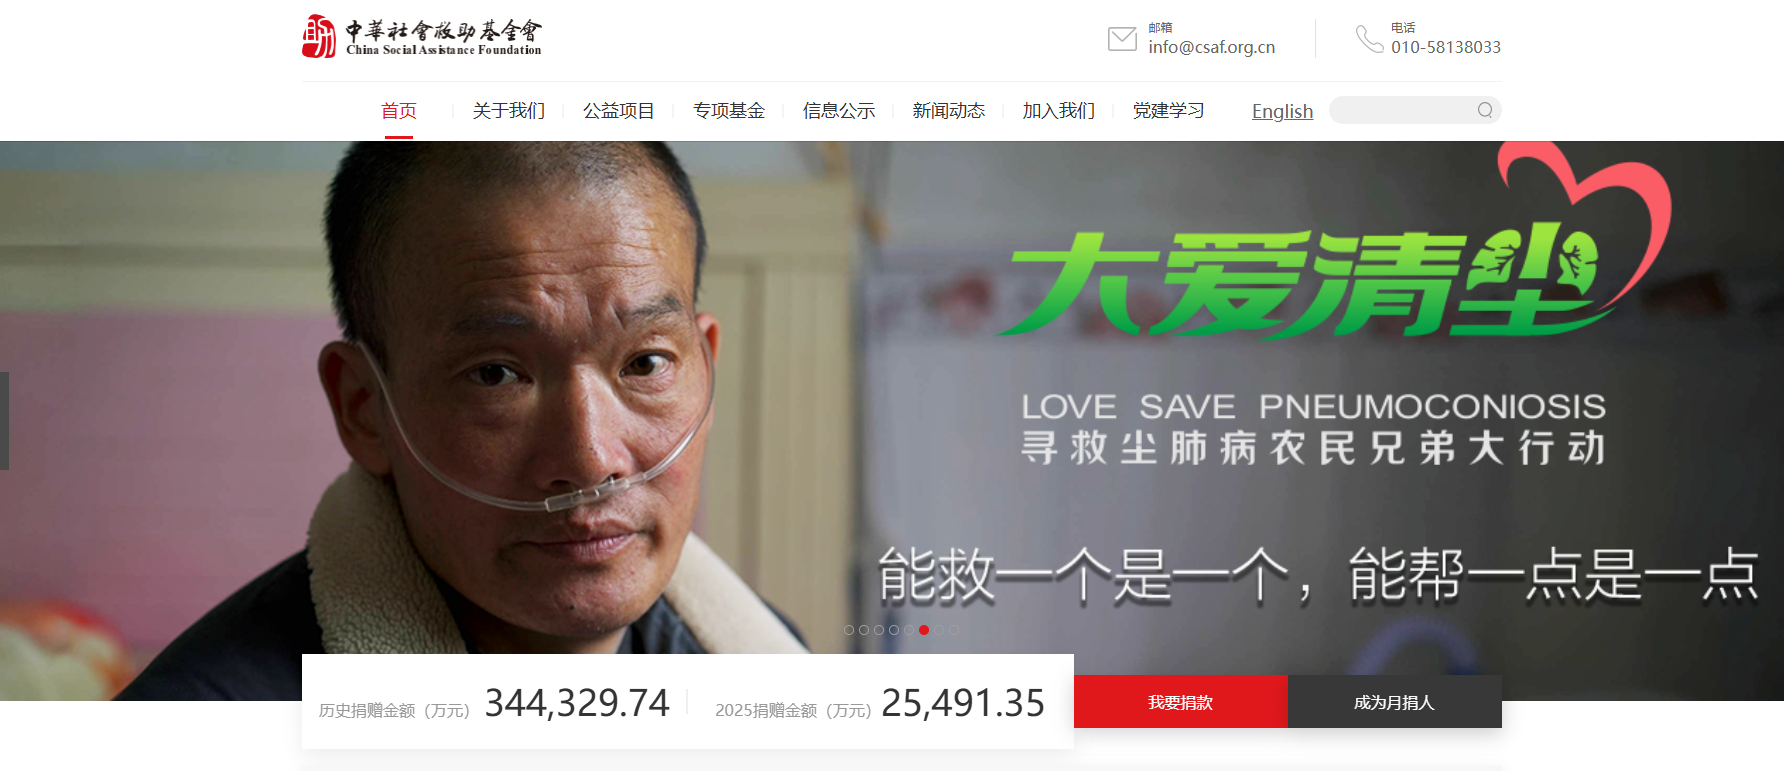The image size is (1784, 771).
Task: Select the first carousel indicator dot
Action: pos(849,630)
